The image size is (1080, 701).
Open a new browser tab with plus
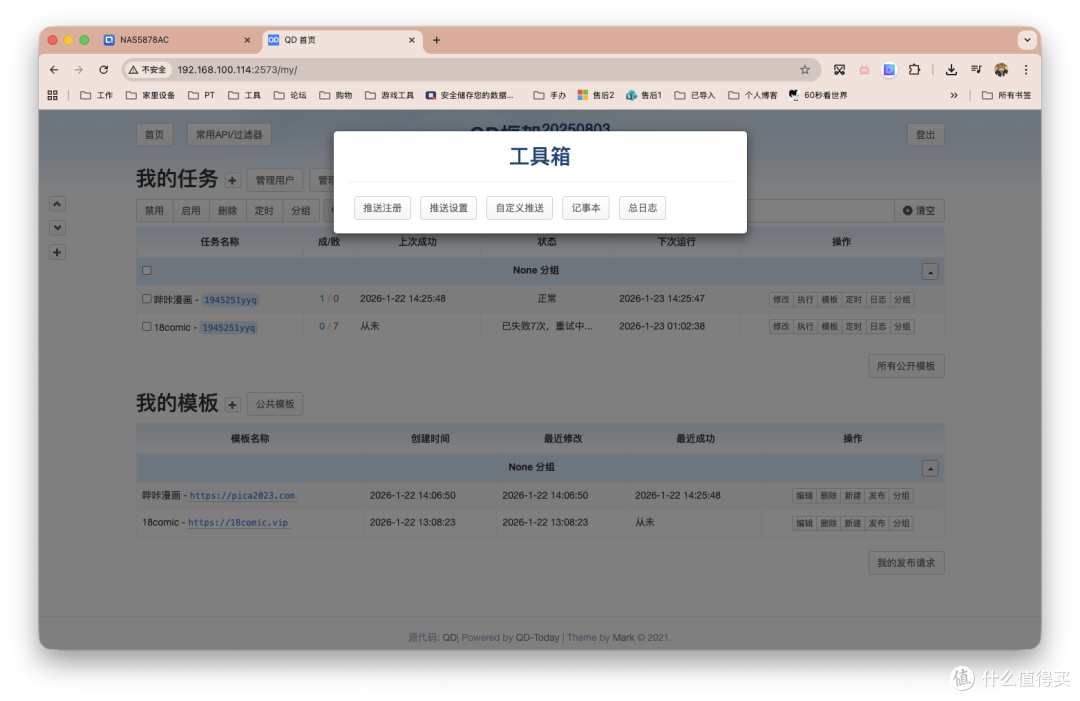(x=436, y=40)
